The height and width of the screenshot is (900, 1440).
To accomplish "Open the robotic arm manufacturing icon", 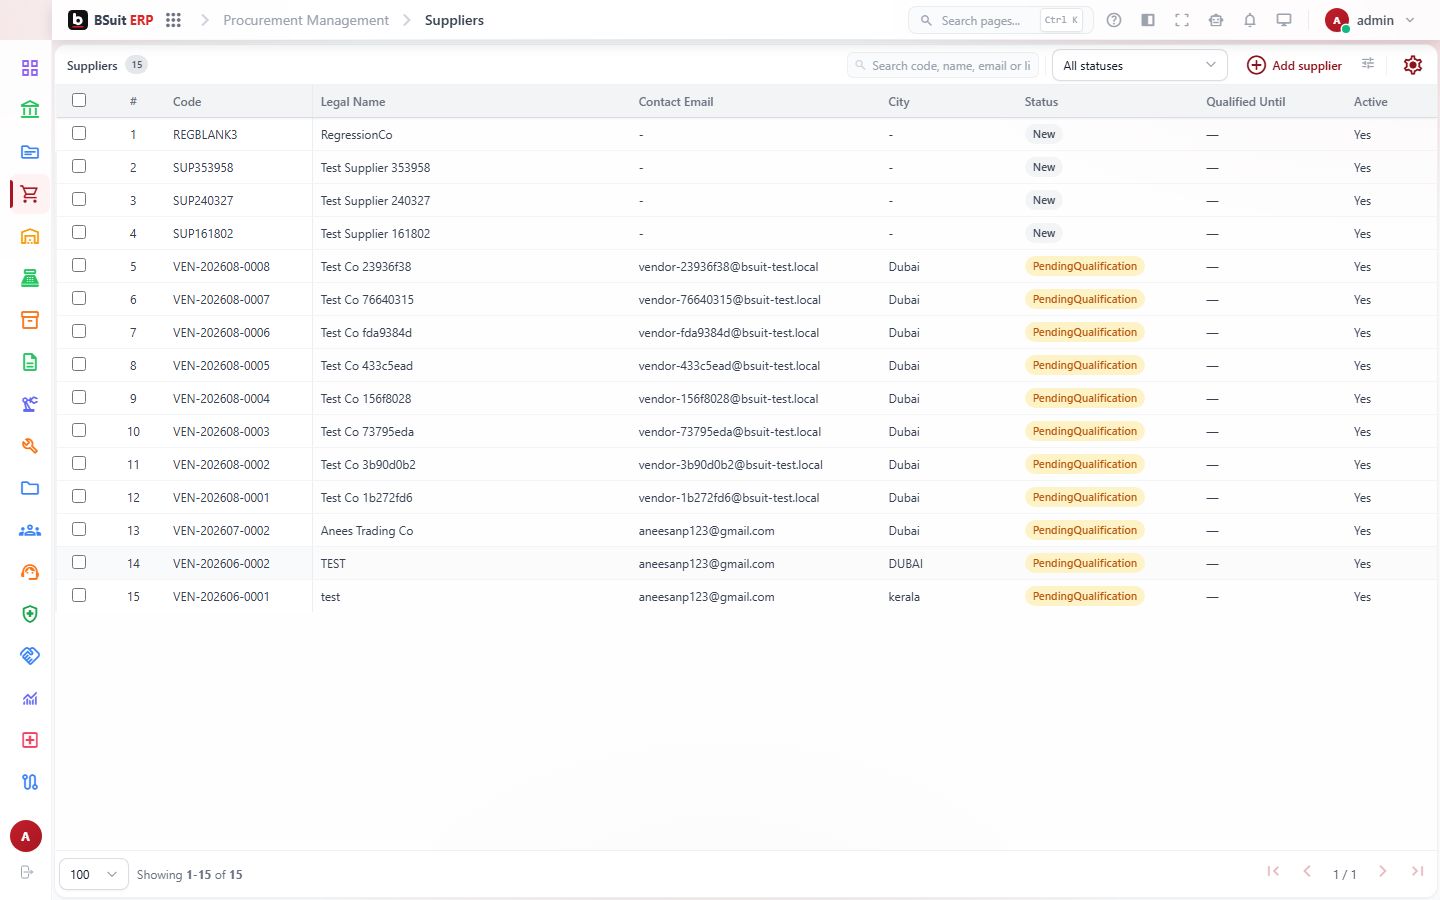I will [30, 404].
